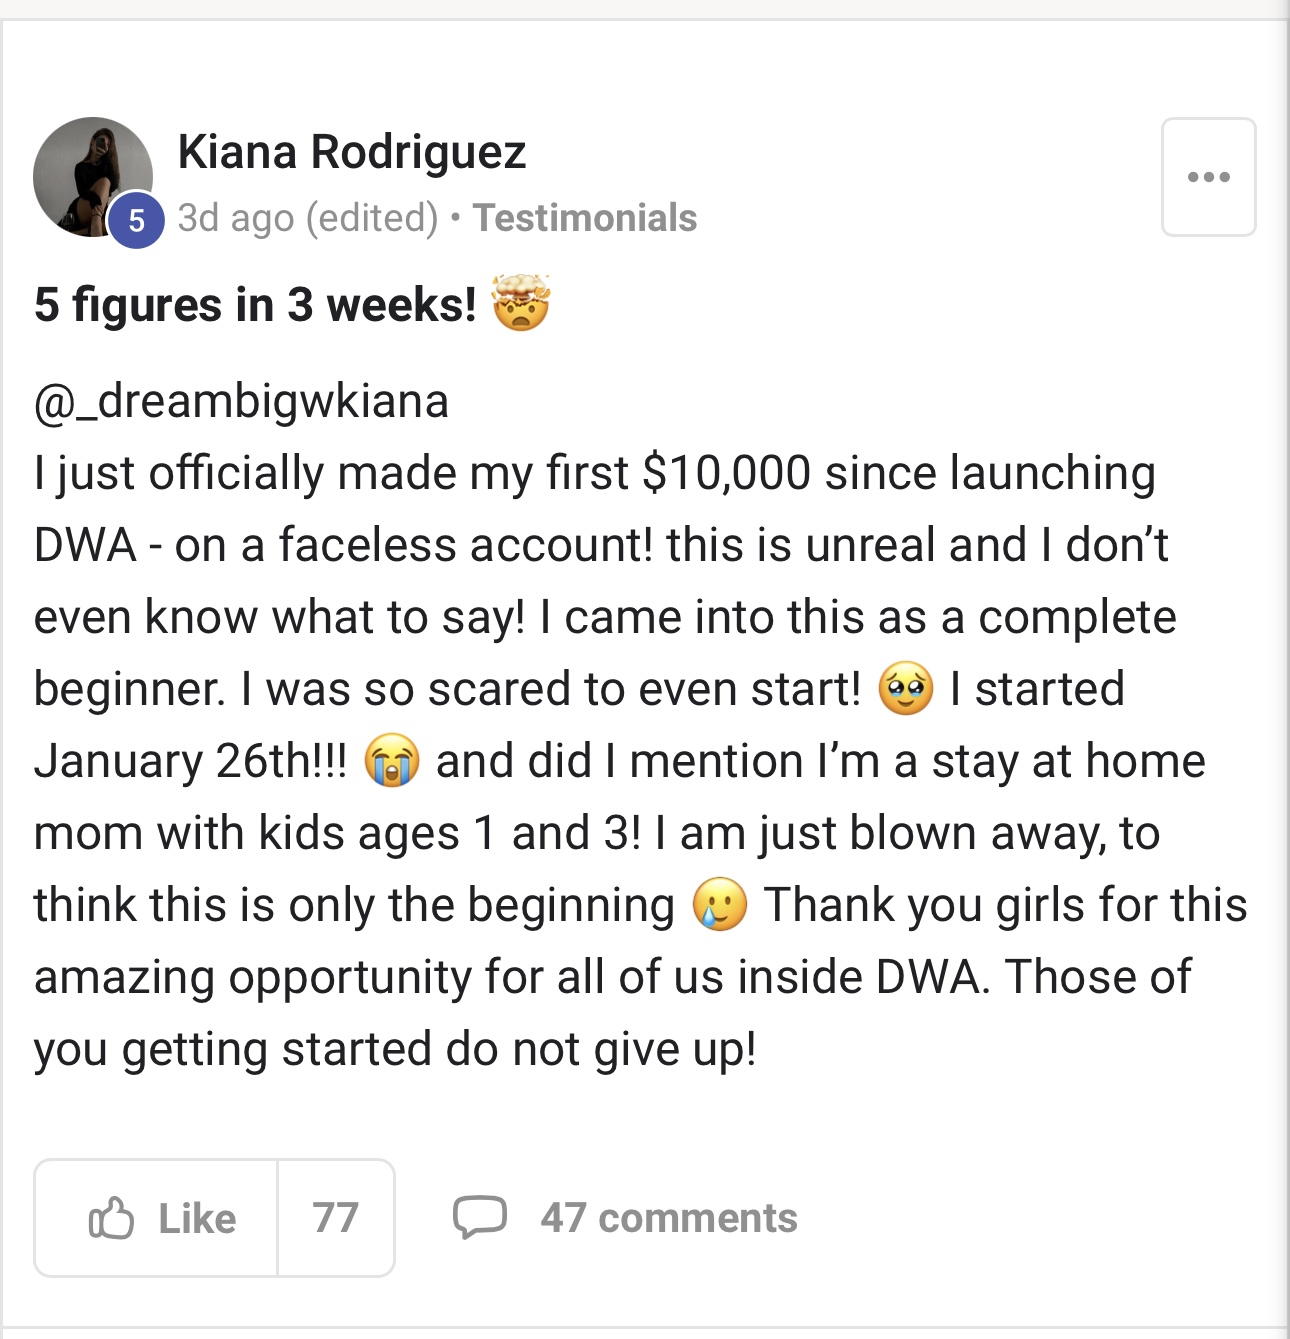The height and width of the screenshot is (1339, 1290).
Task: Open the three-dot post options menu
Action: point(1208,177)
